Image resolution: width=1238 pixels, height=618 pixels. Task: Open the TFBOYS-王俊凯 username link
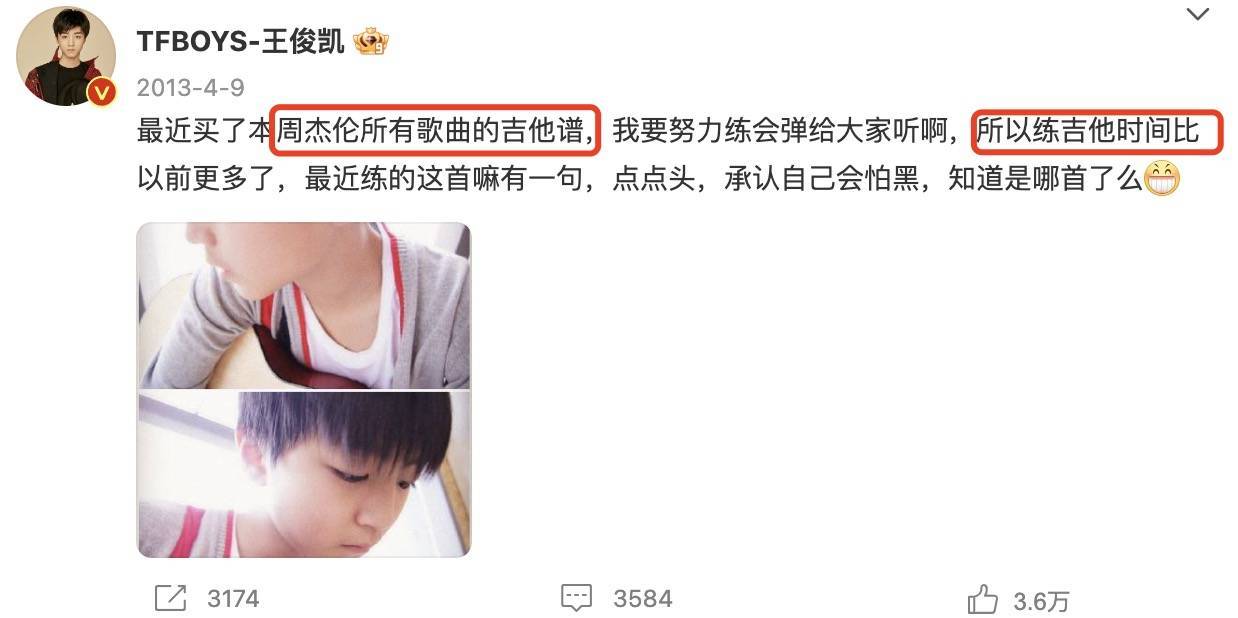[x=241, y=41]
